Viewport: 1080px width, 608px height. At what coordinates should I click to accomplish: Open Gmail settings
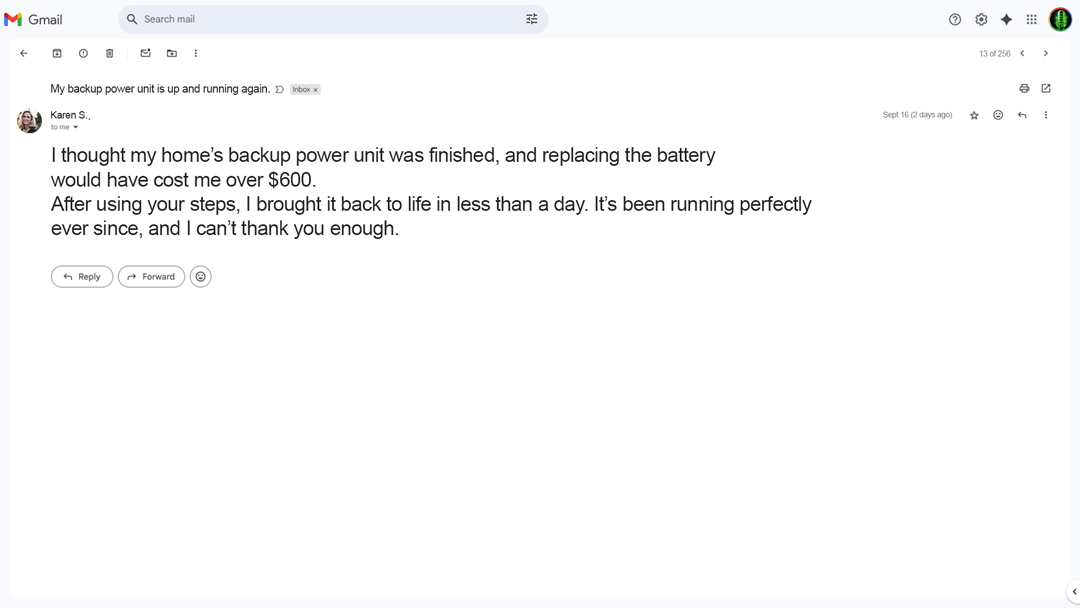click(x=981, y=19)
